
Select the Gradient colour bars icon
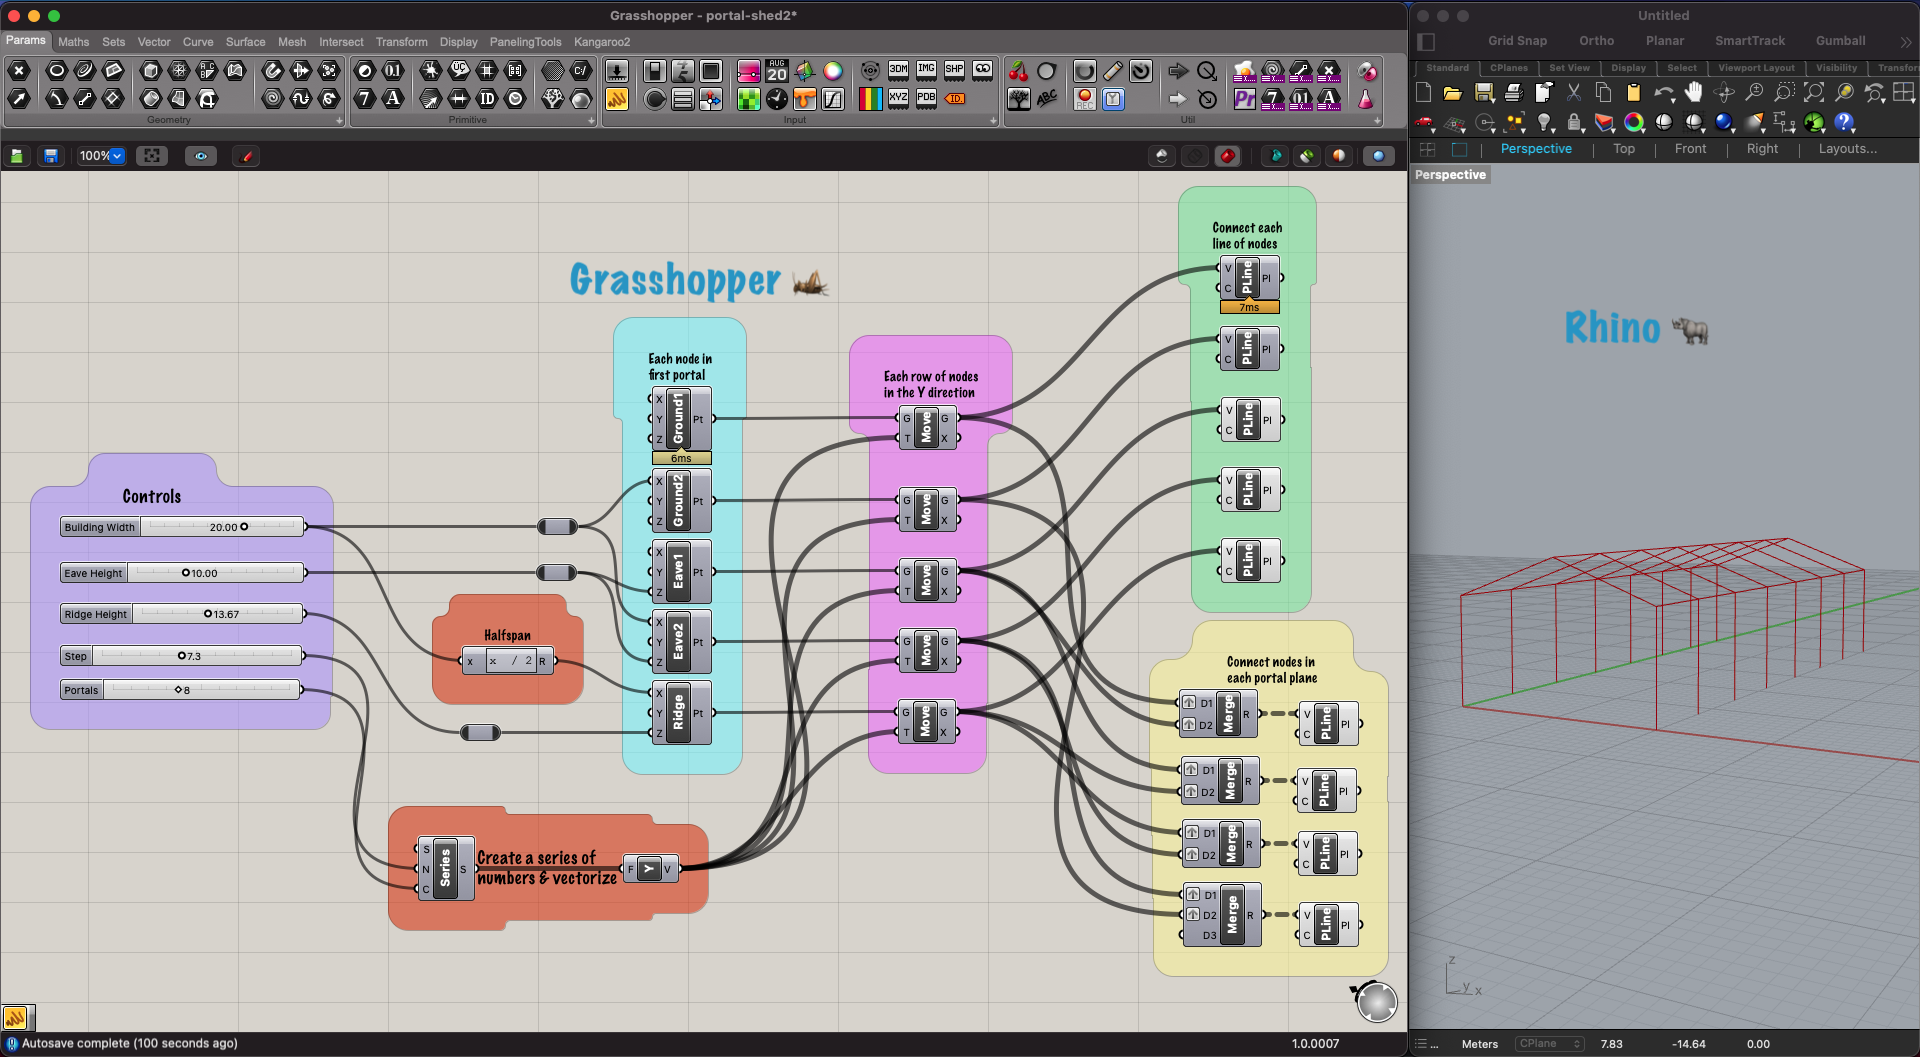click(871, 99)
